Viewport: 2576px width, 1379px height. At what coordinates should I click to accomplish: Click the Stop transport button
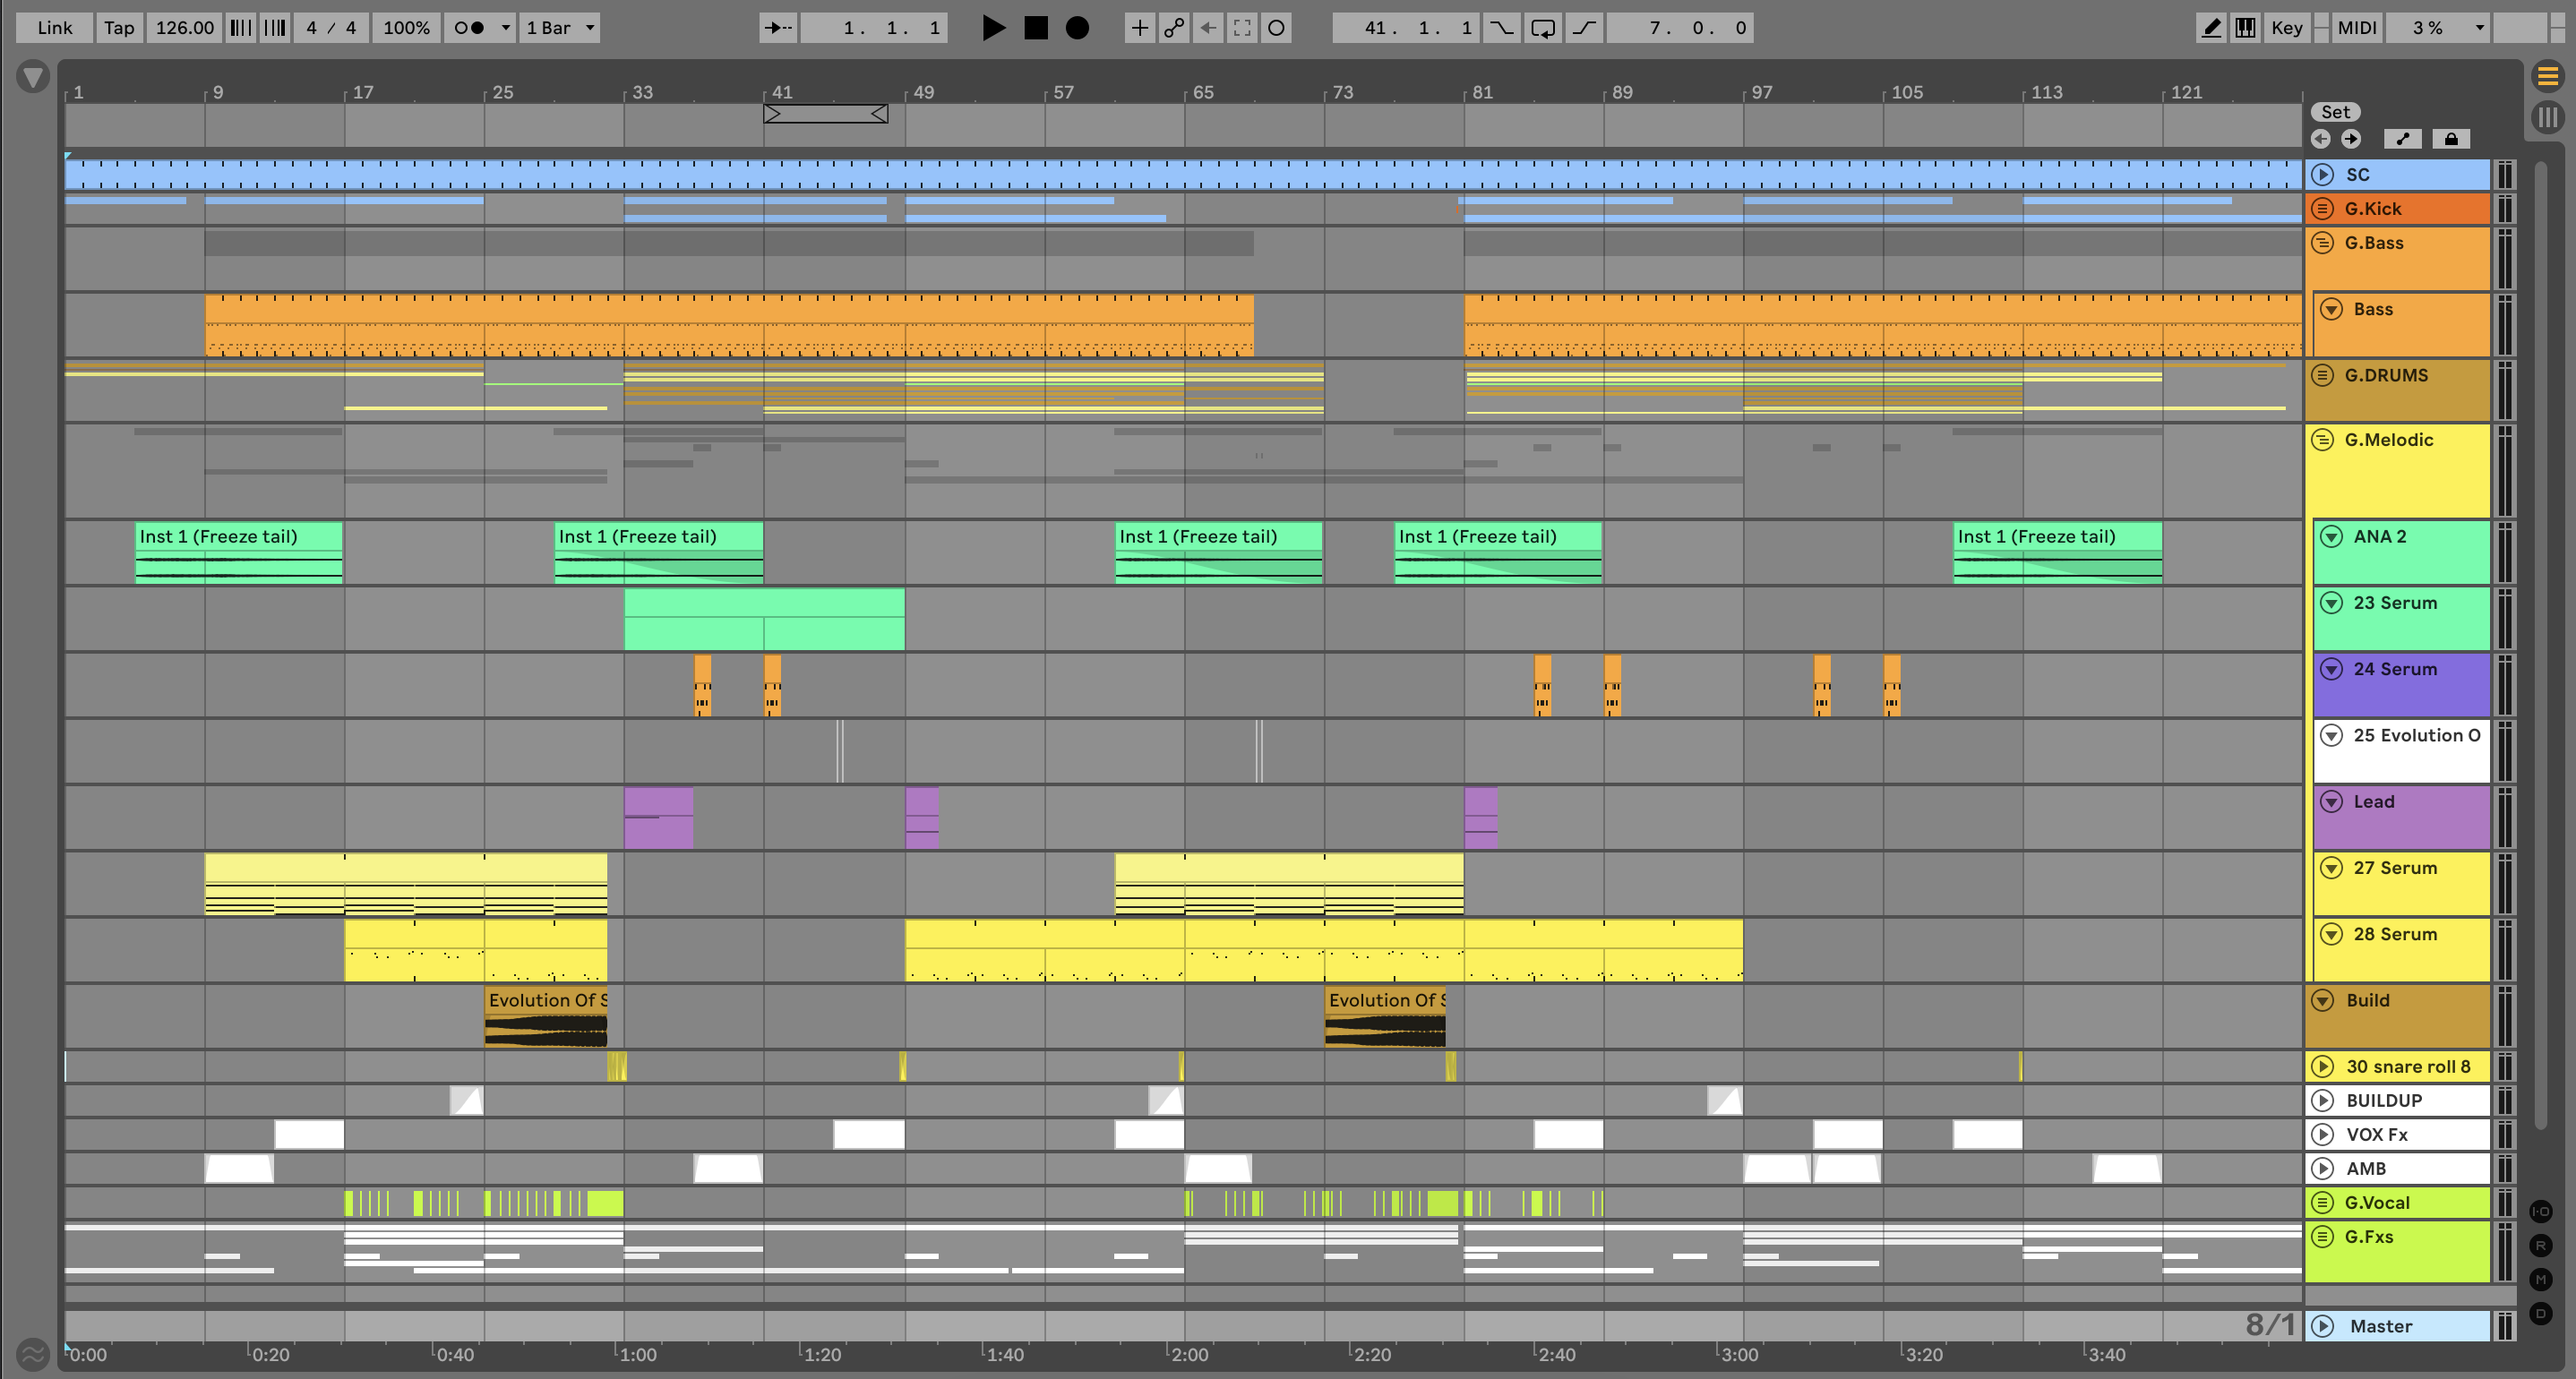1036,28
